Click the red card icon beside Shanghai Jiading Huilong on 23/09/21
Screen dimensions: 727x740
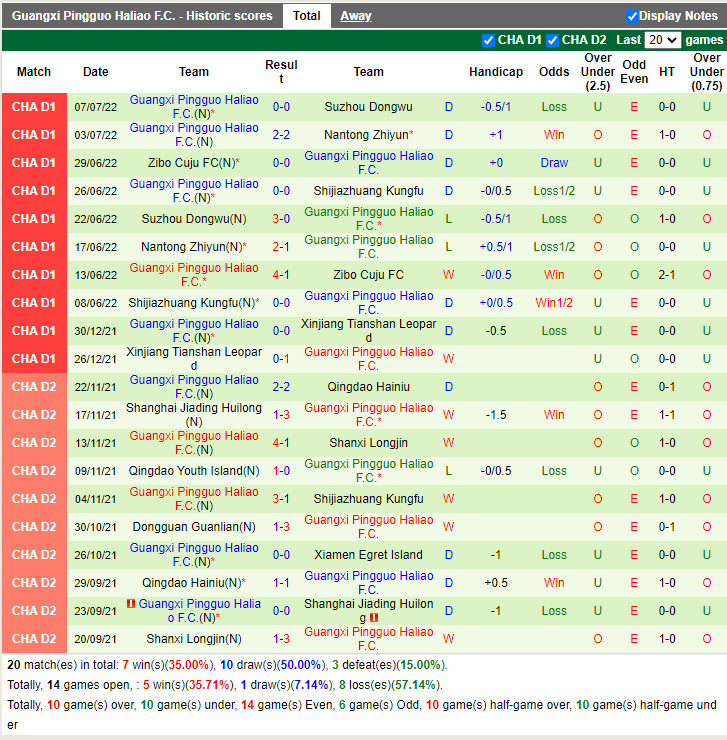[x=374, y=617]
